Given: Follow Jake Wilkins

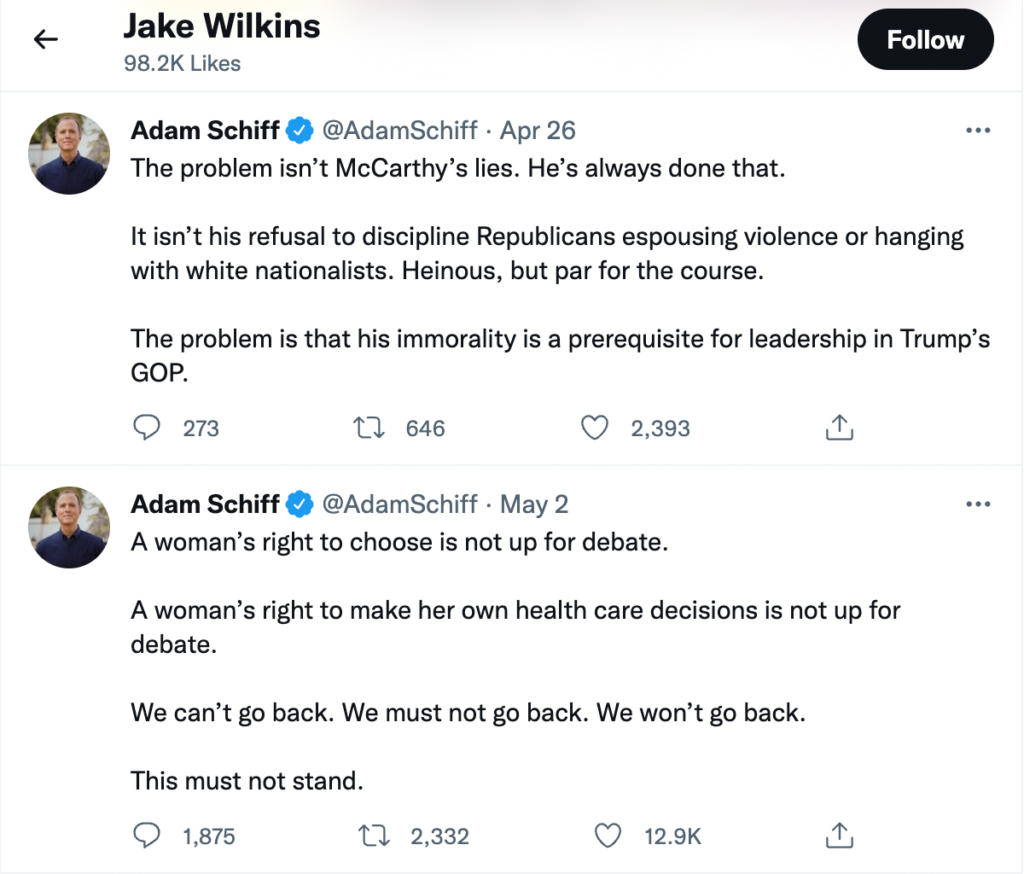Looking at the screenshot, I should point(925,40).
